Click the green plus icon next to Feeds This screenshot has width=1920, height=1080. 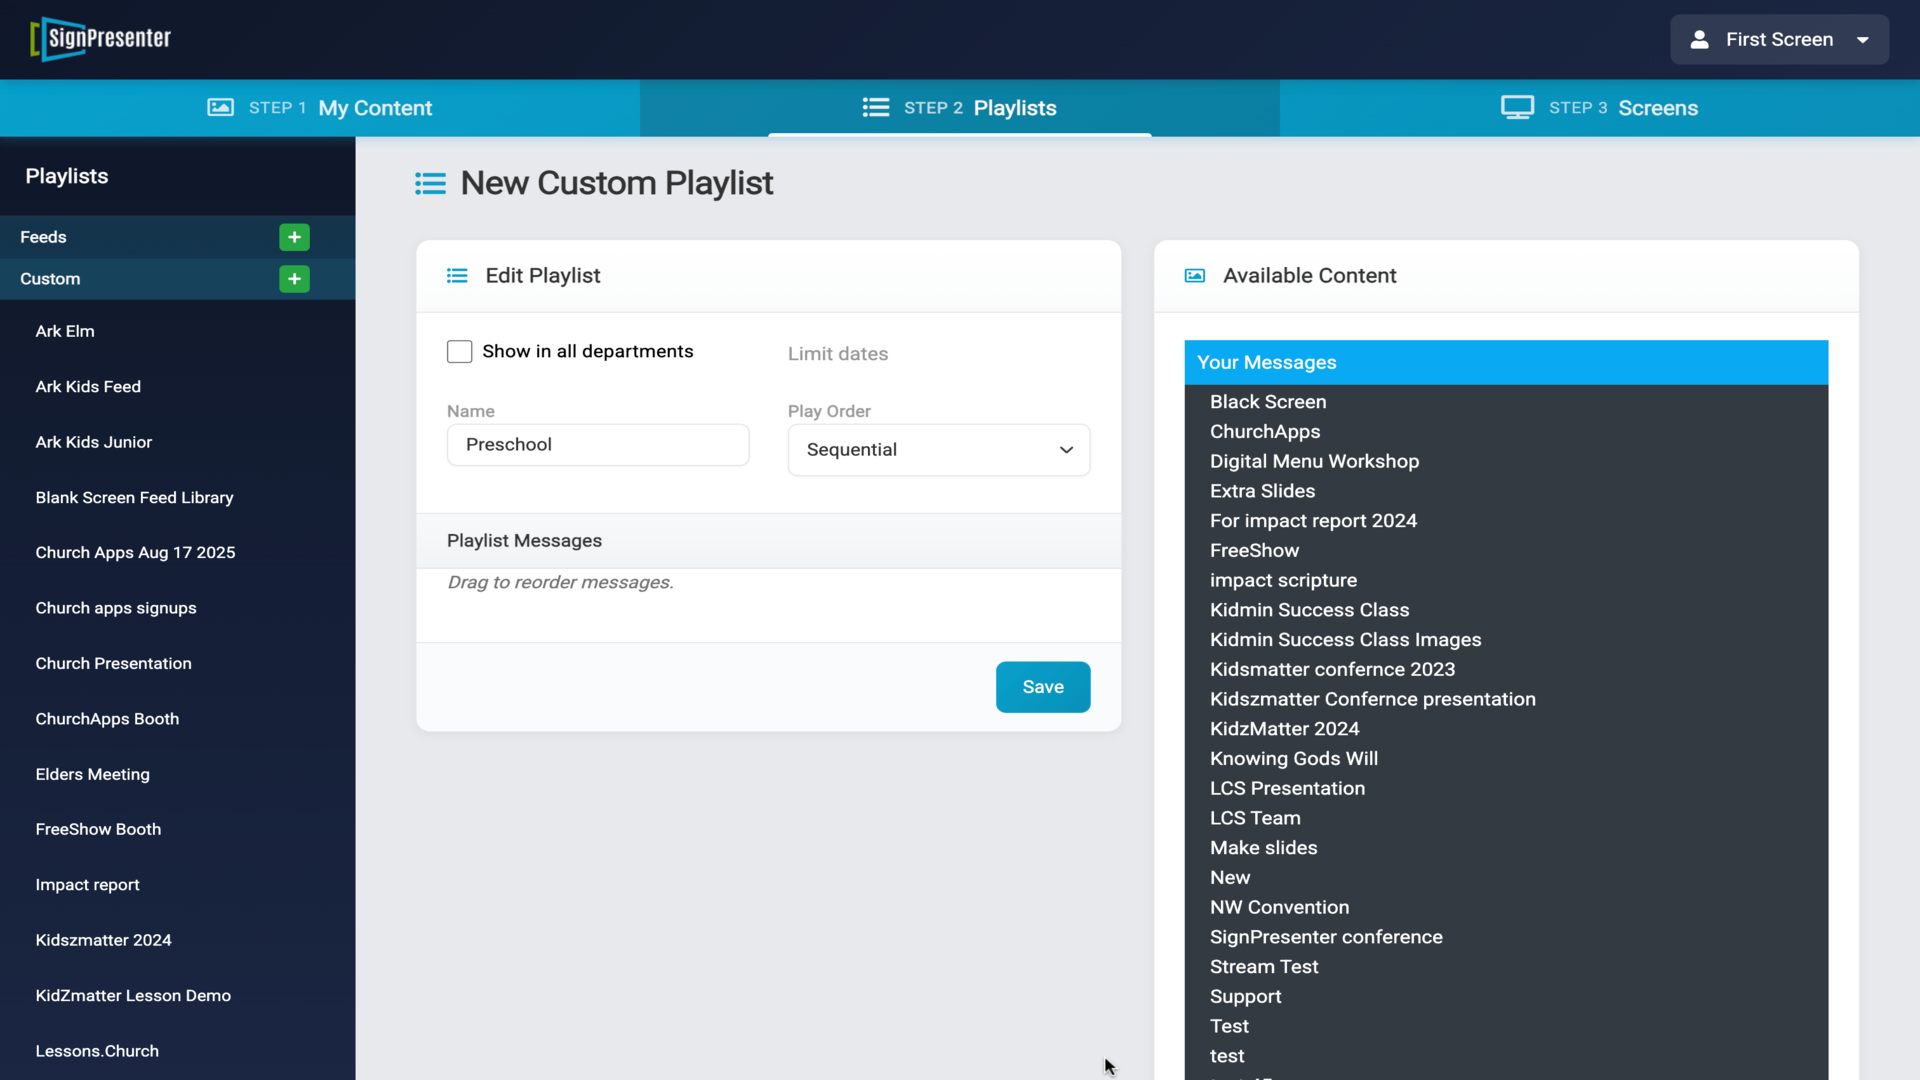[294, 237]
